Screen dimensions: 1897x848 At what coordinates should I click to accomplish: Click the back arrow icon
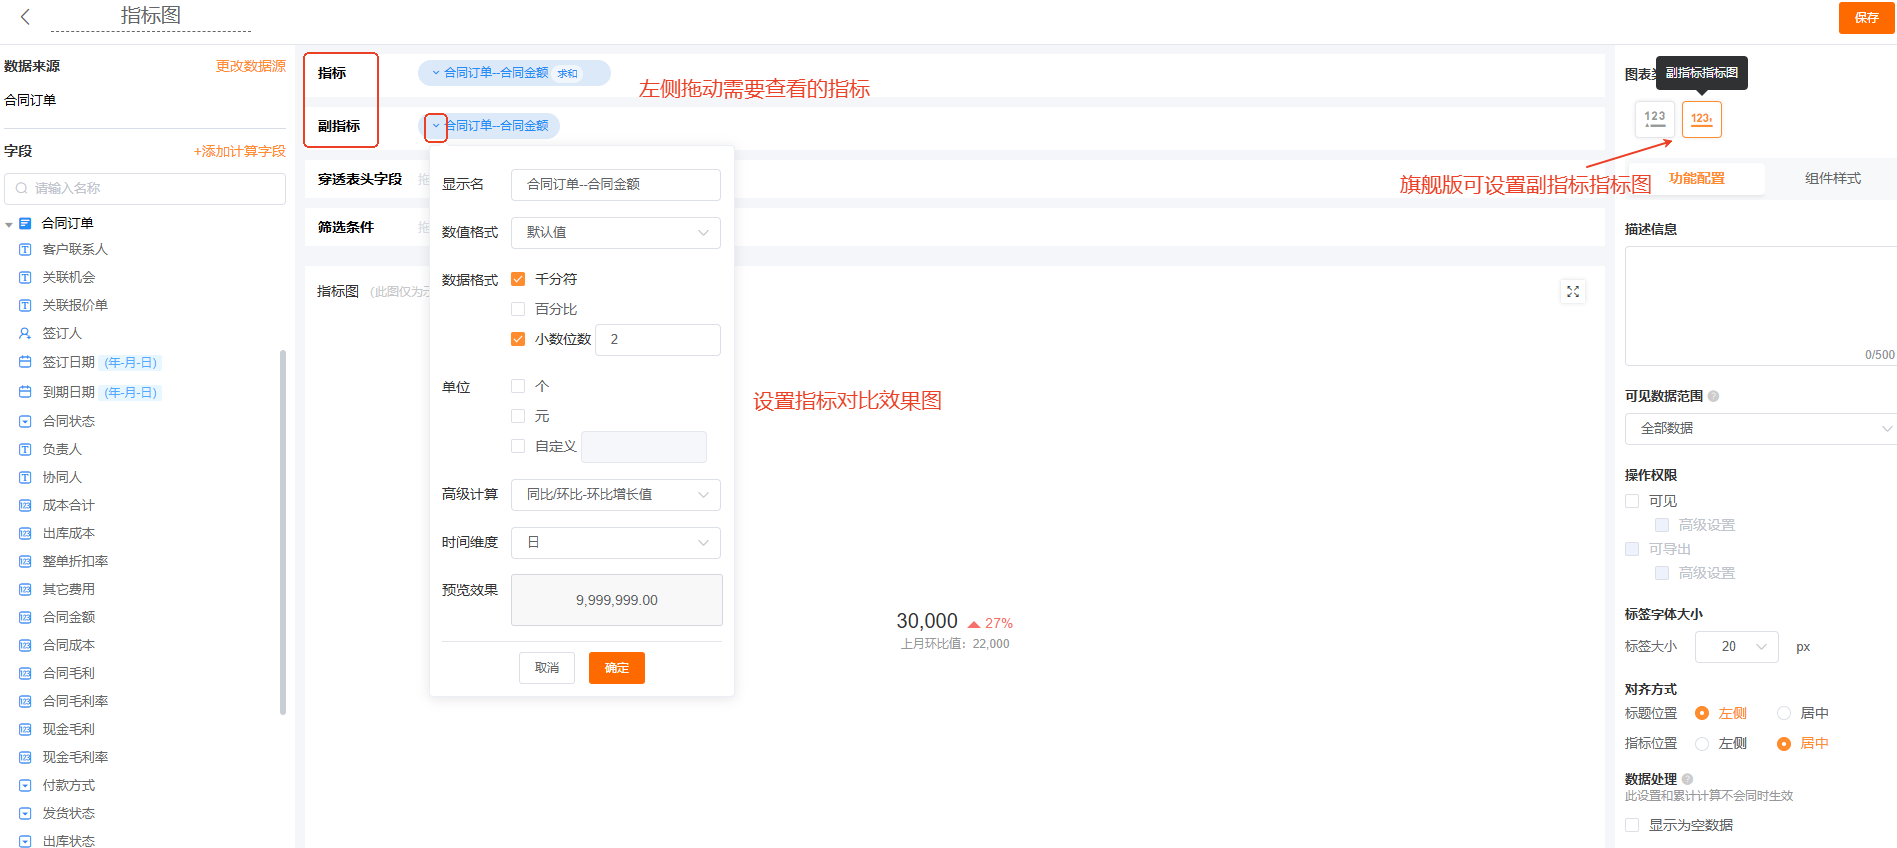point(25,17)
